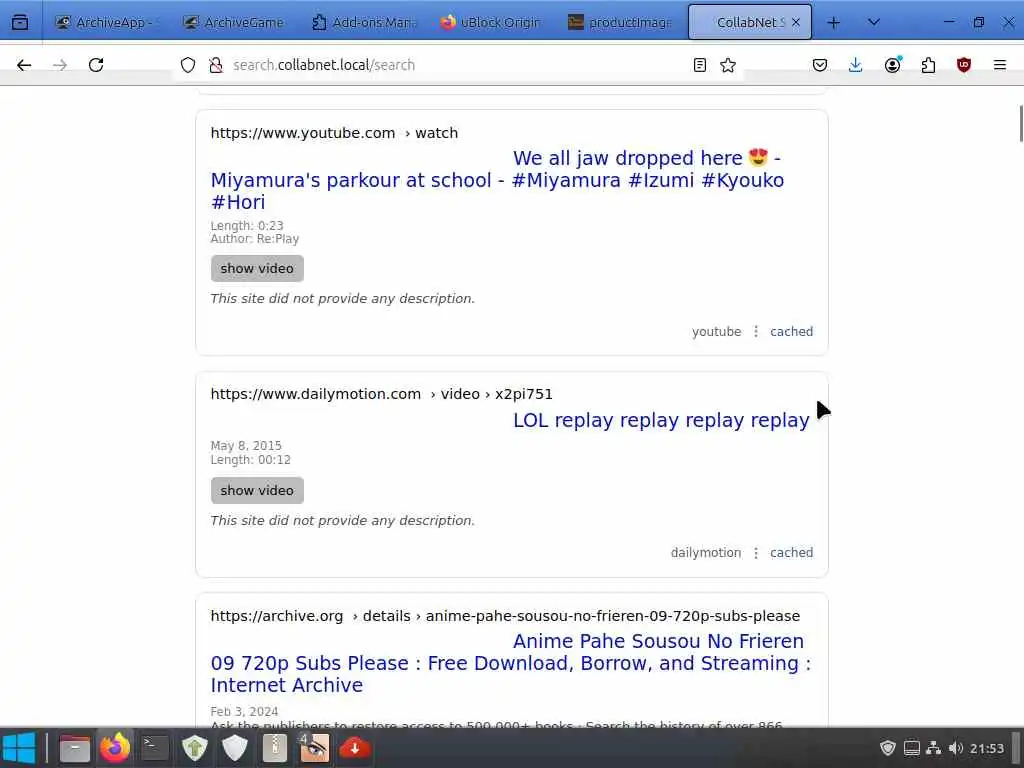Open cached copy of YouTube result
This screenshot has height=768, width=1024.
(x=792, y=331)
